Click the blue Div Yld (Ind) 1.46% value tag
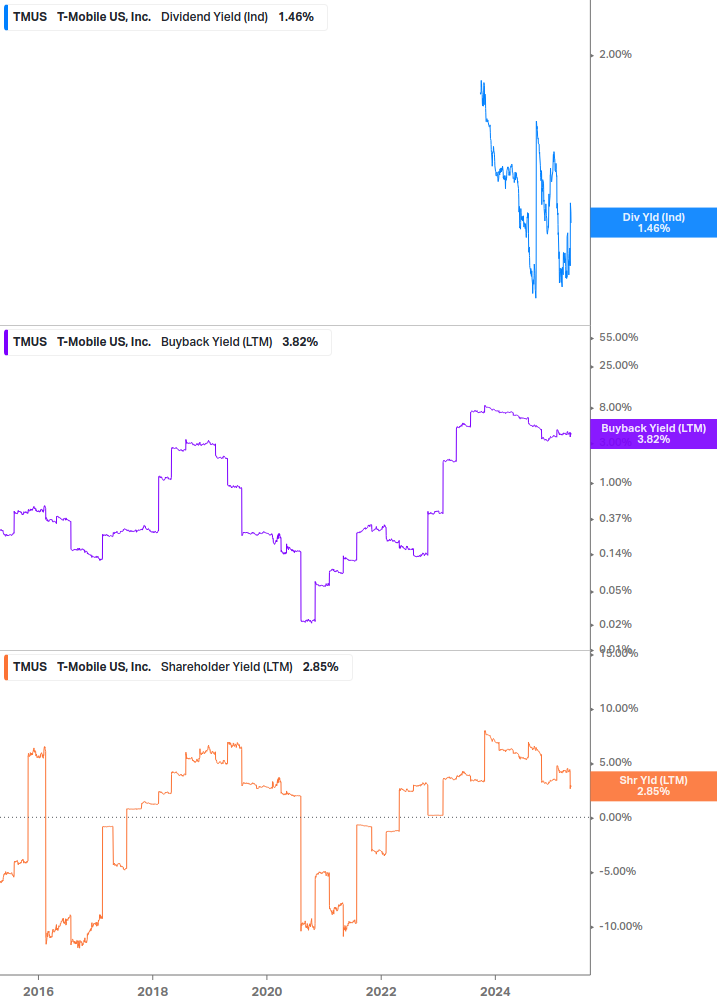Screen dimensions: 717x1005 point(654,222)
